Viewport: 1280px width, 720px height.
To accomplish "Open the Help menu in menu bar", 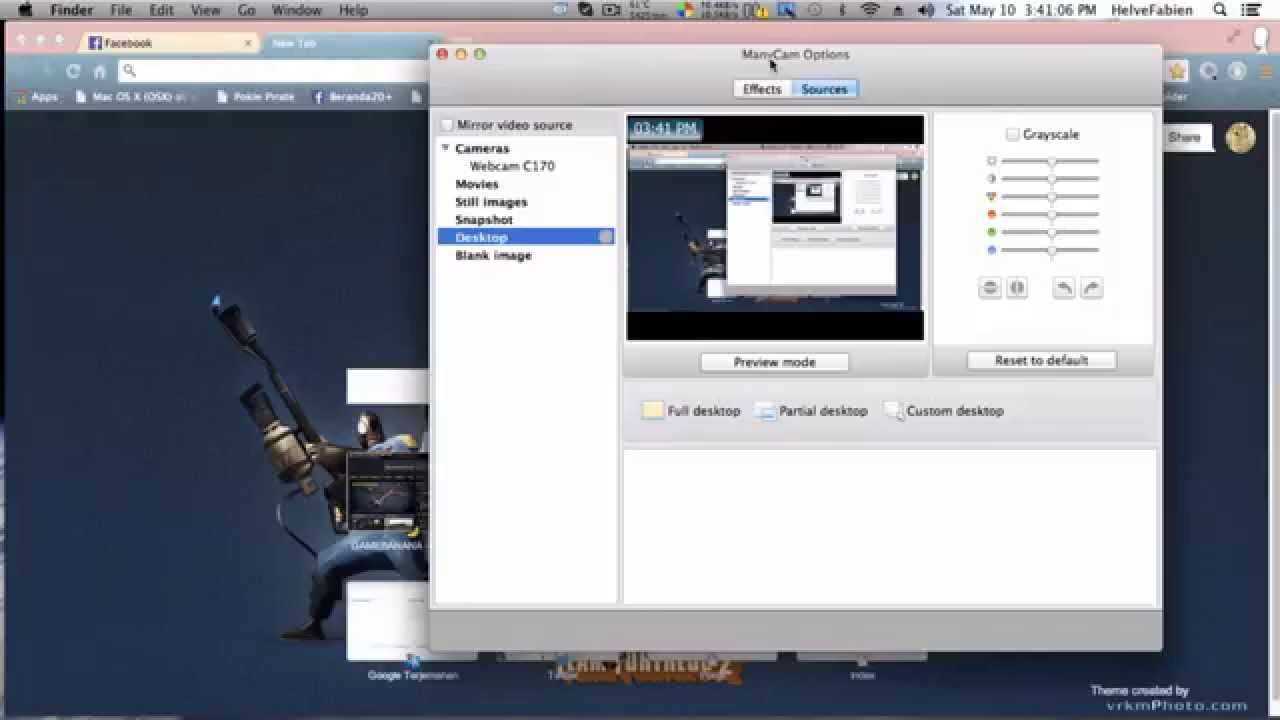I will (354, 10).
